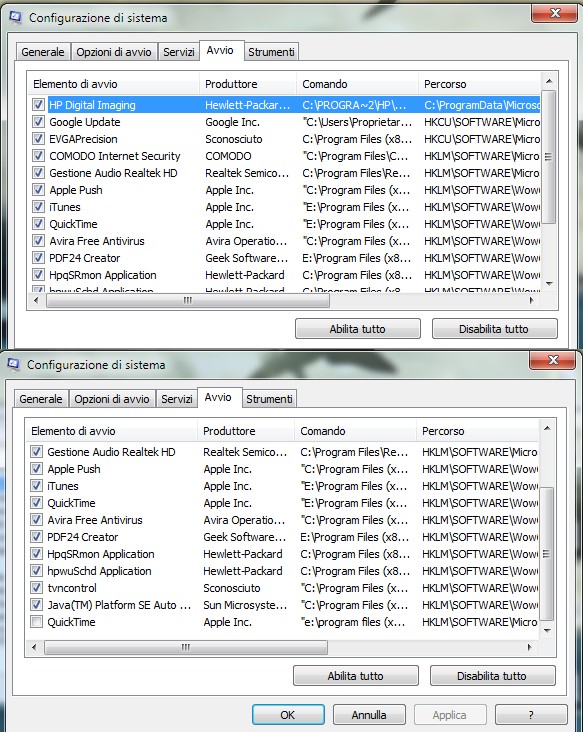
Task: Sort by Comando column in upper window
Action: tap(358, 84)
